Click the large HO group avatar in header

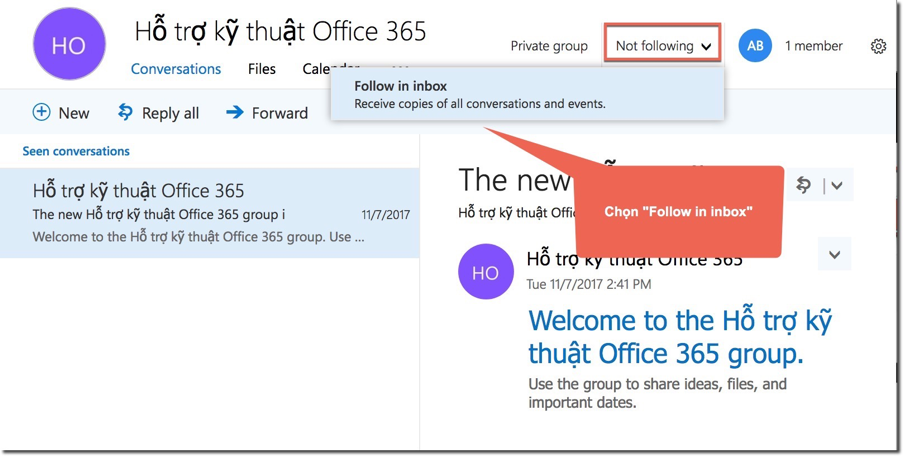point(69,46)
